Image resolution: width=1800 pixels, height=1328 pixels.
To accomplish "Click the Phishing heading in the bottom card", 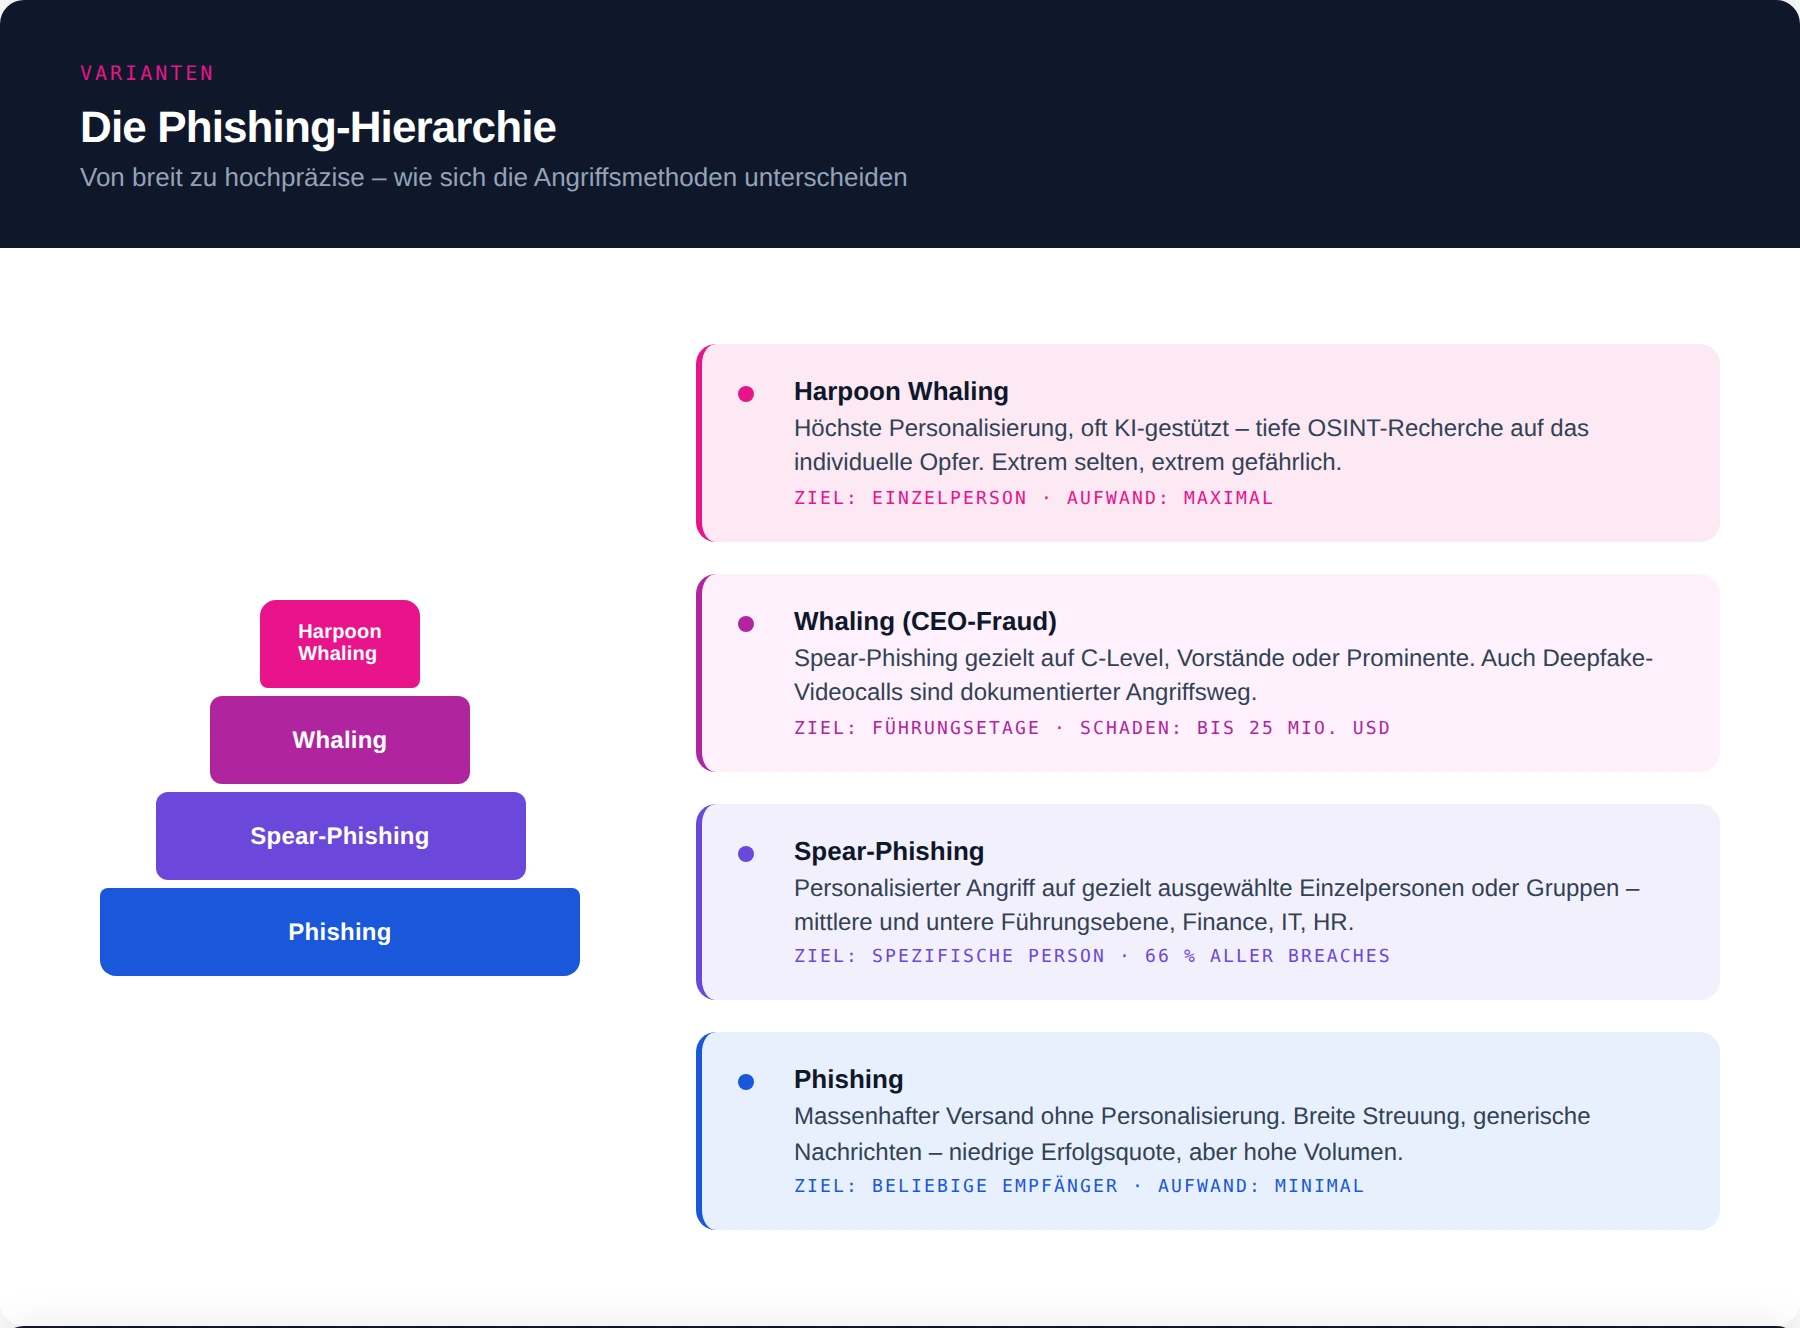I will (848, 1079).
